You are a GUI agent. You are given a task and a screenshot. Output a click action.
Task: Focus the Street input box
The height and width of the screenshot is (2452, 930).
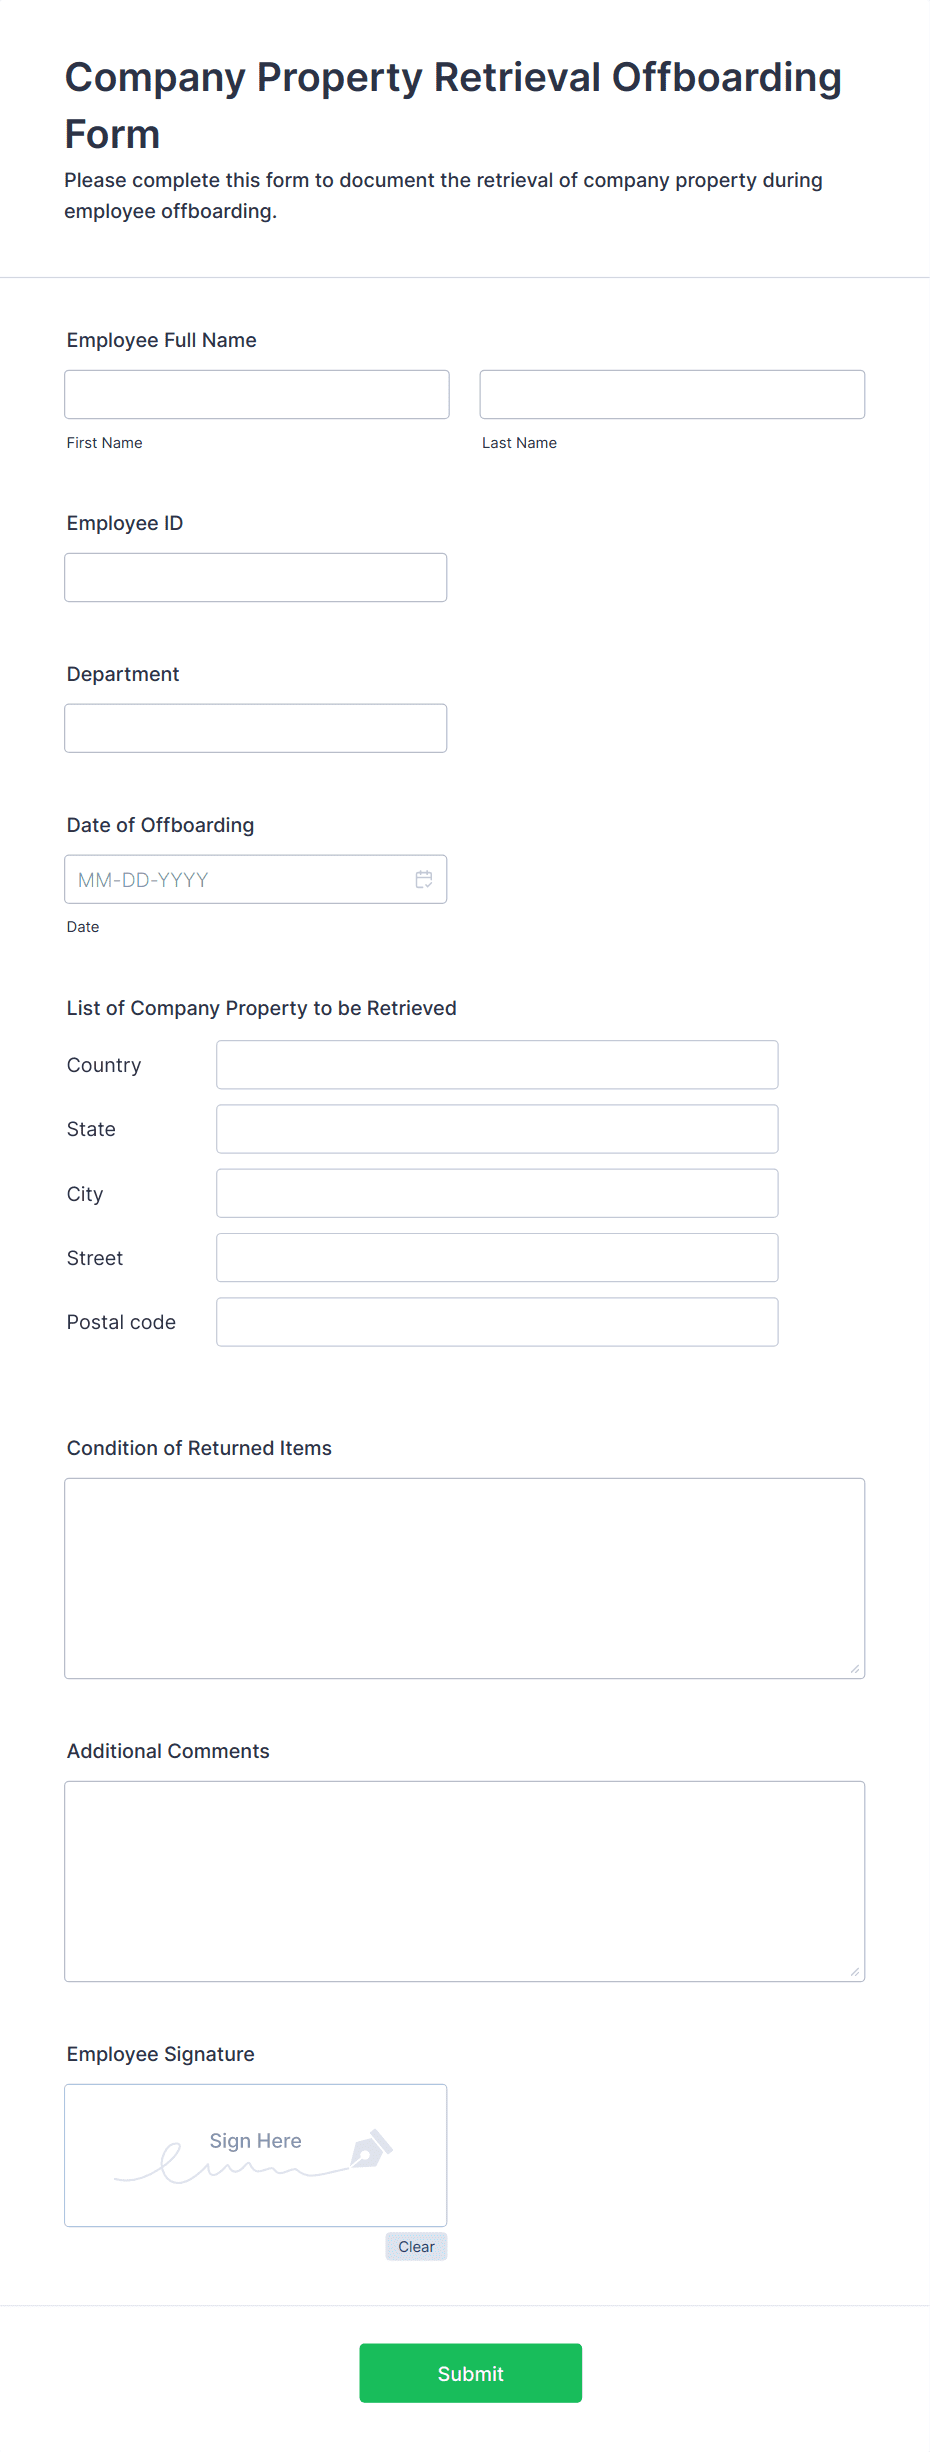coord(497,1257)
